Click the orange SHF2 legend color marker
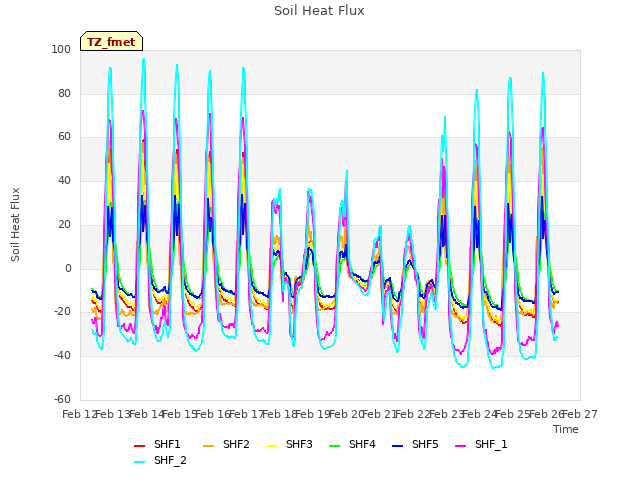 point(209,445)
